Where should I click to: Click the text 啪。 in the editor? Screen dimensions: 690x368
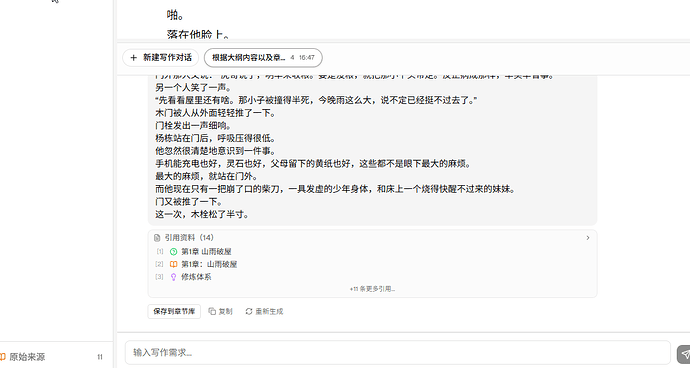(175, 15)
